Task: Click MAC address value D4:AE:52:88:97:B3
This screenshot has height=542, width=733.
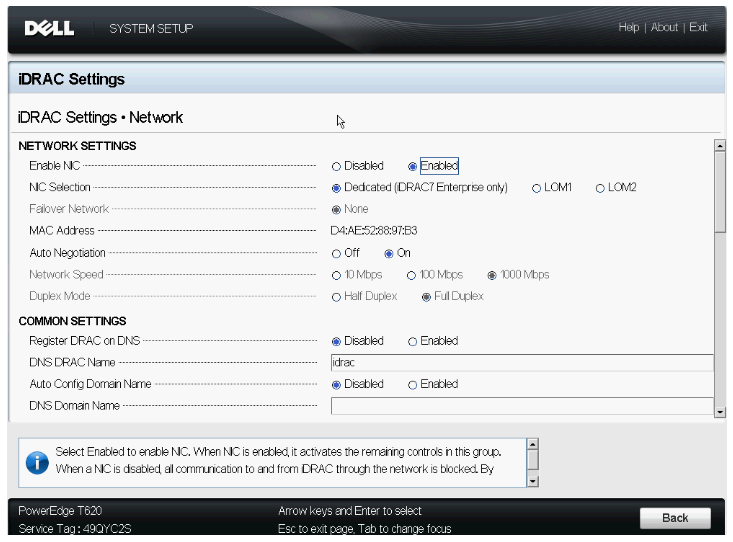Action: [374, 231]
